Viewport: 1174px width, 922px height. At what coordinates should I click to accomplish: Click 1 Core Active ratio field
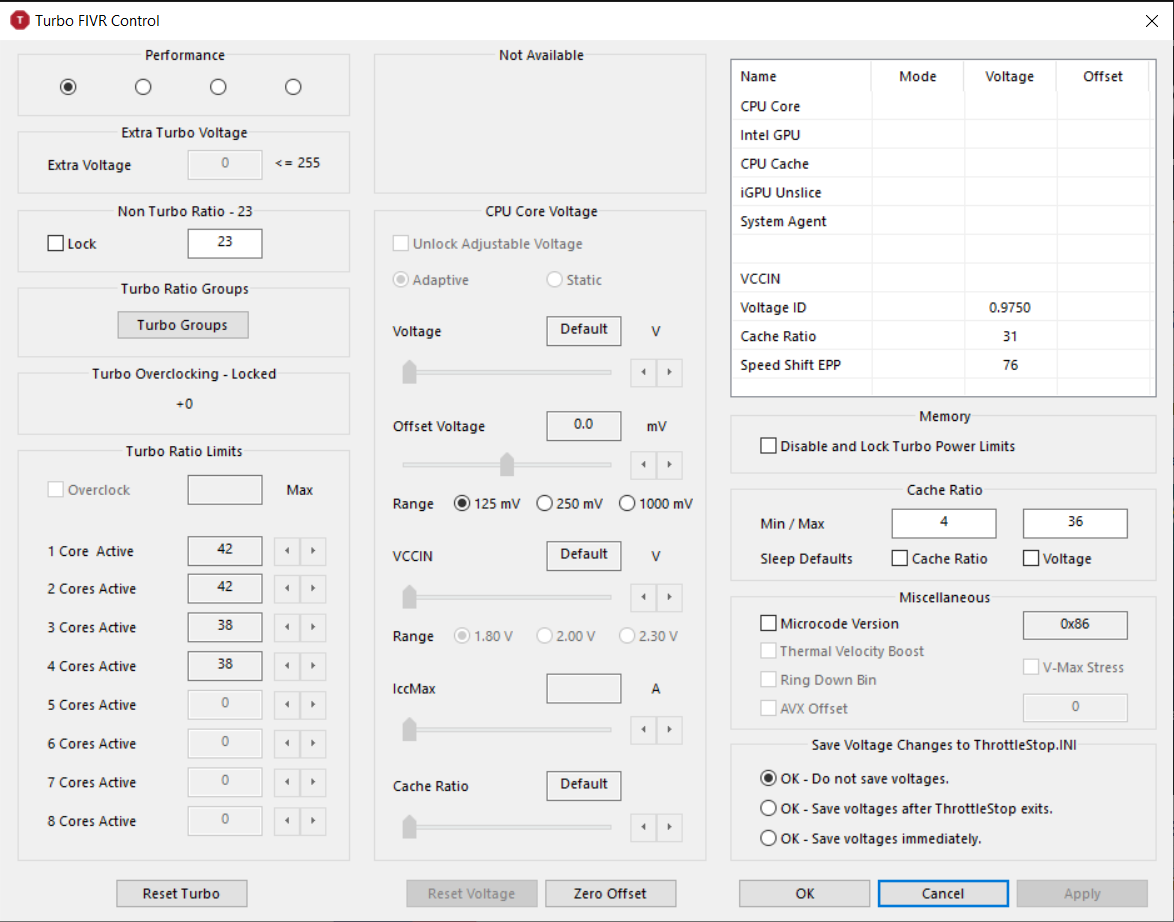[x=225, y=551]
